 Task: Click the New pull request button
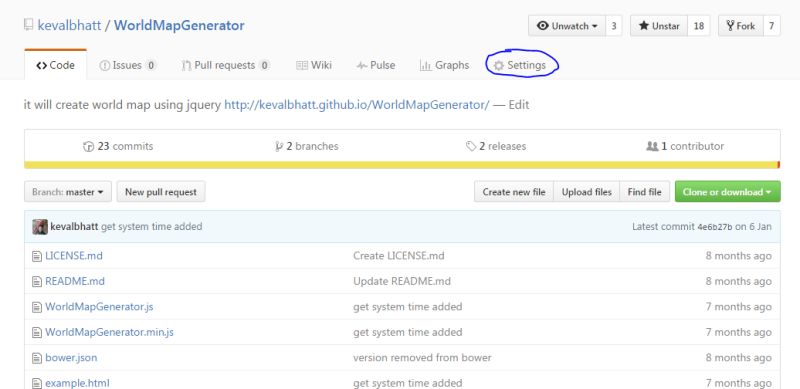161,192
